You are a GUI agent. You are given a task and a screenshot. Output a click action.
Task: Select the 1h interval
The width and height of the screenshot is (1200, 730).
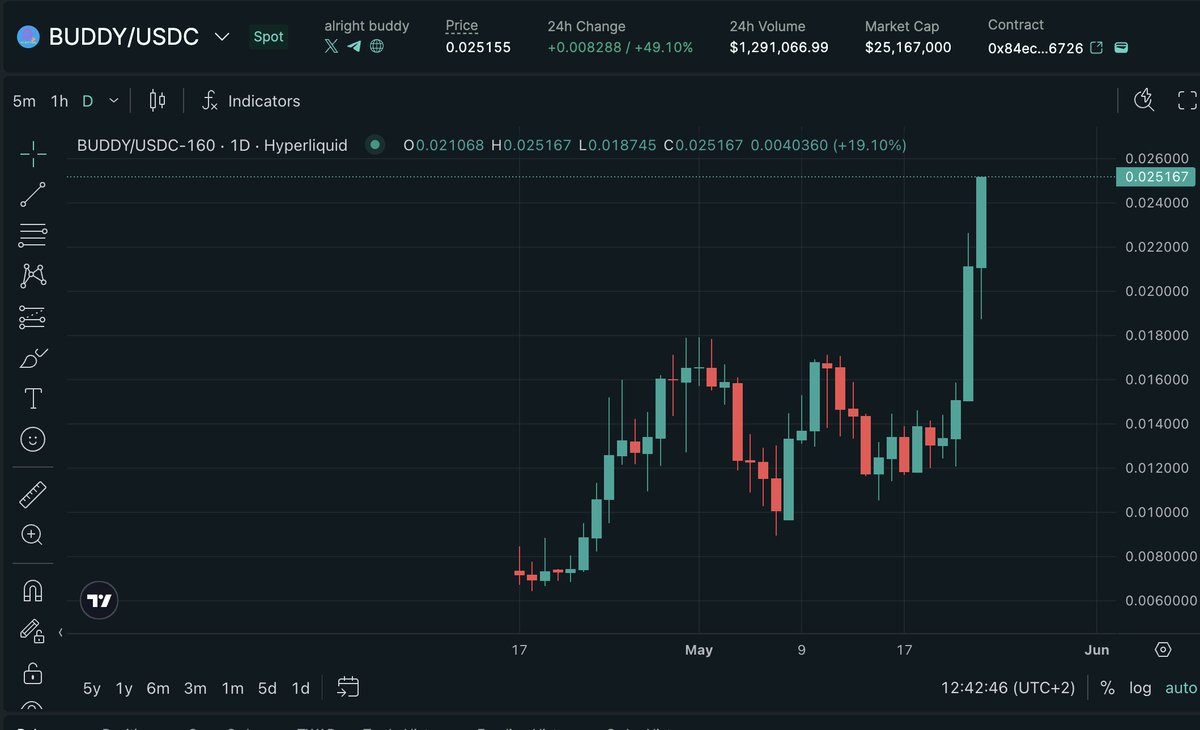coord(60,100)
